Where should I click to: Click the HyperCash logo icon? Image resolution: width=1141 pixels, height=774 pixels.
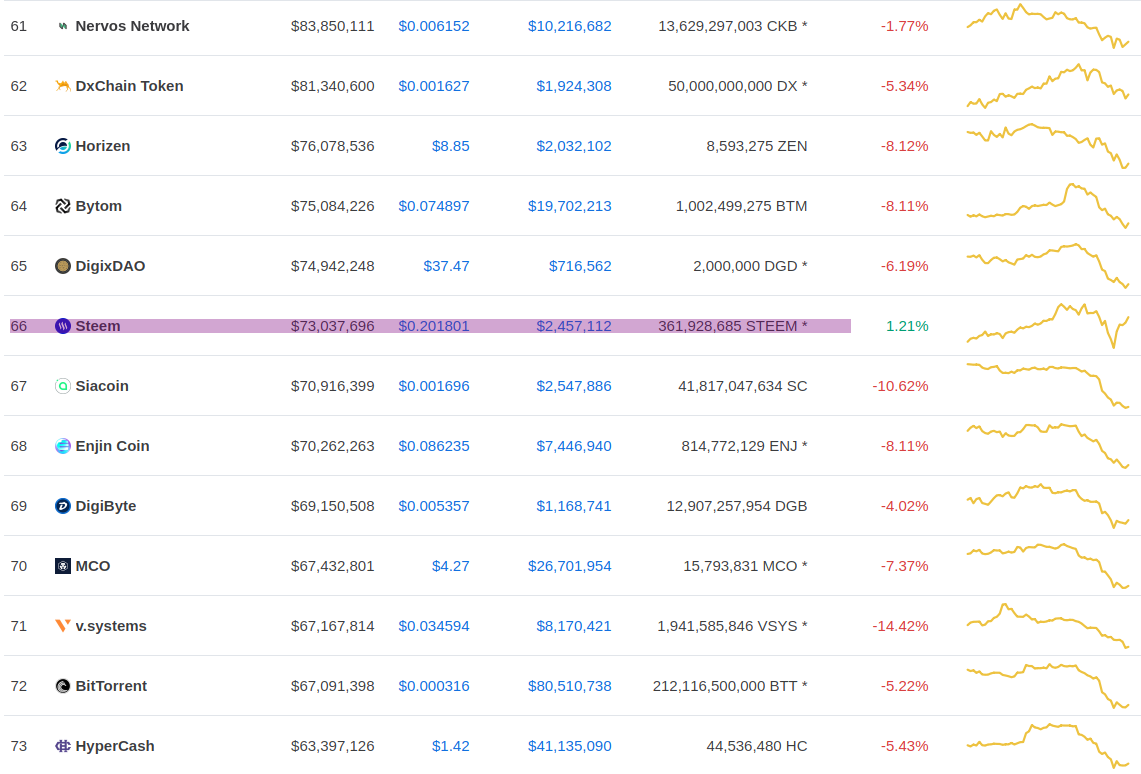pos(62,746)
